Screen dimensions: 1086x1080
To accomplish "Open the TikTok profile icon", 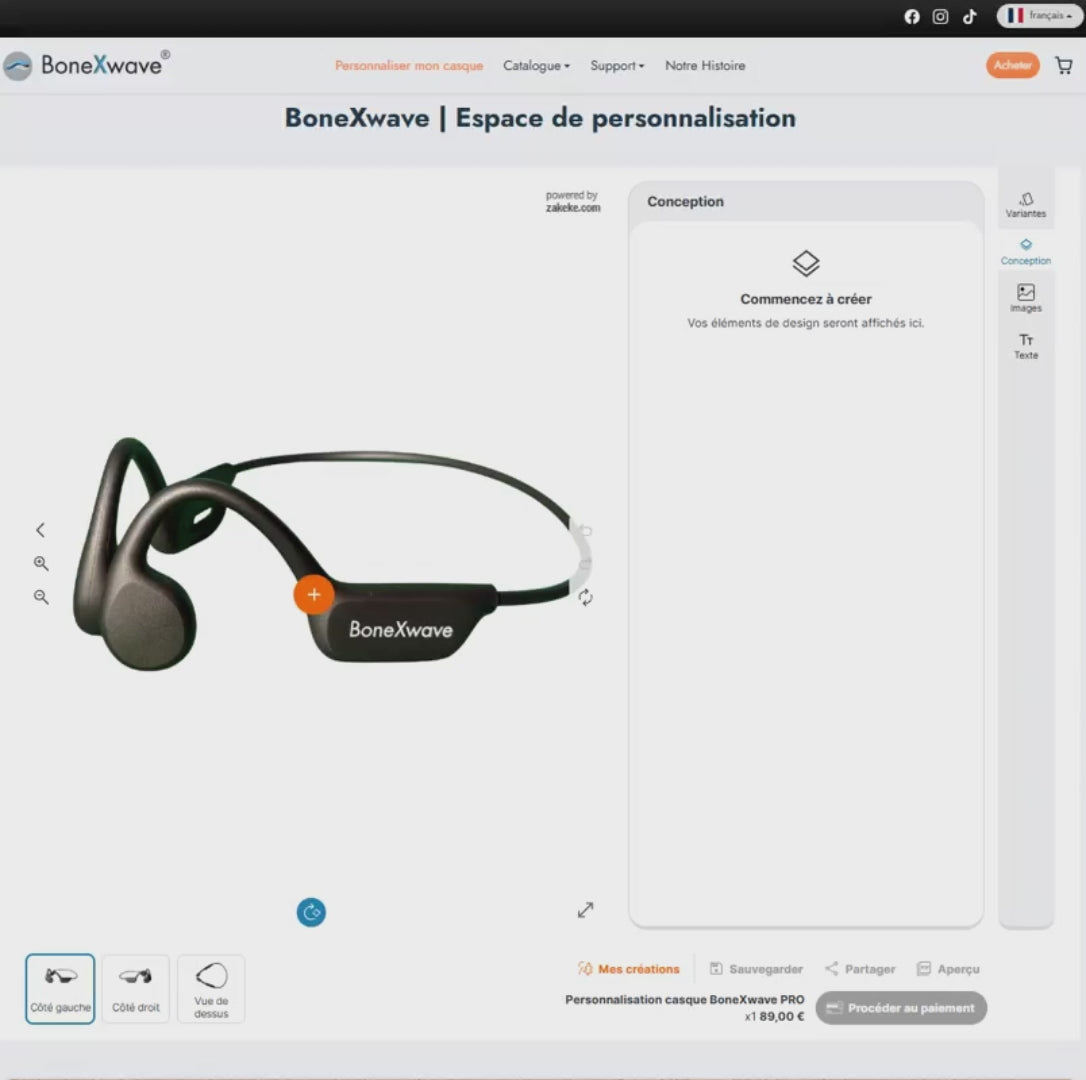I will 969,16.
